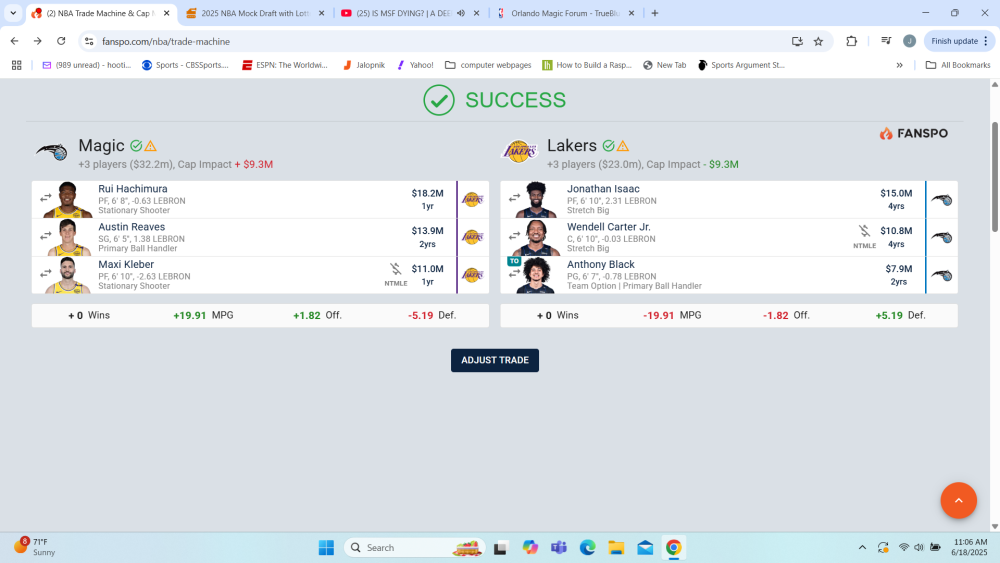
Task: Bookmark this page with the star icon
Action: pyautogui.click(x=818, y=41)
